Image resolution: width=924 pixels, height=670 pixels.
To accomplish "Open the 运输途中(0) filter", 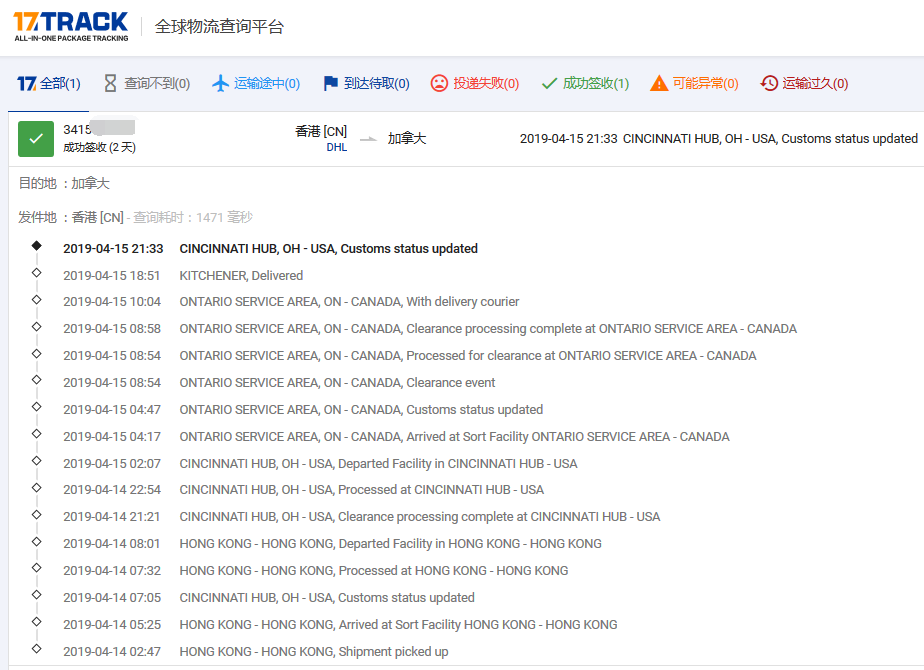I will point(266,84).
